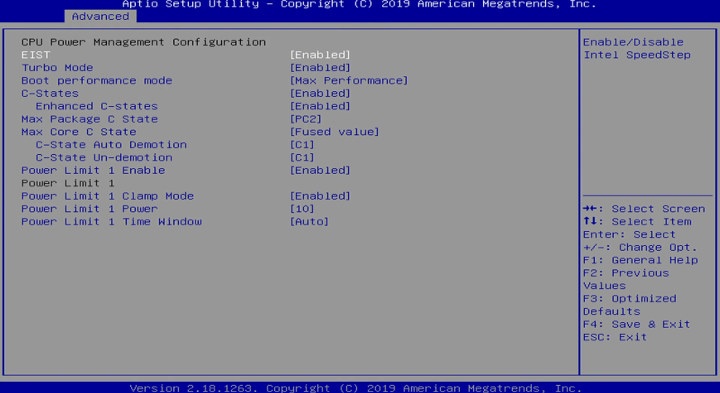The width and height of the screenshot is (720, 393).
Task: Select Power Limit 1 Time Window setting
Action: [x=112, y=222]
